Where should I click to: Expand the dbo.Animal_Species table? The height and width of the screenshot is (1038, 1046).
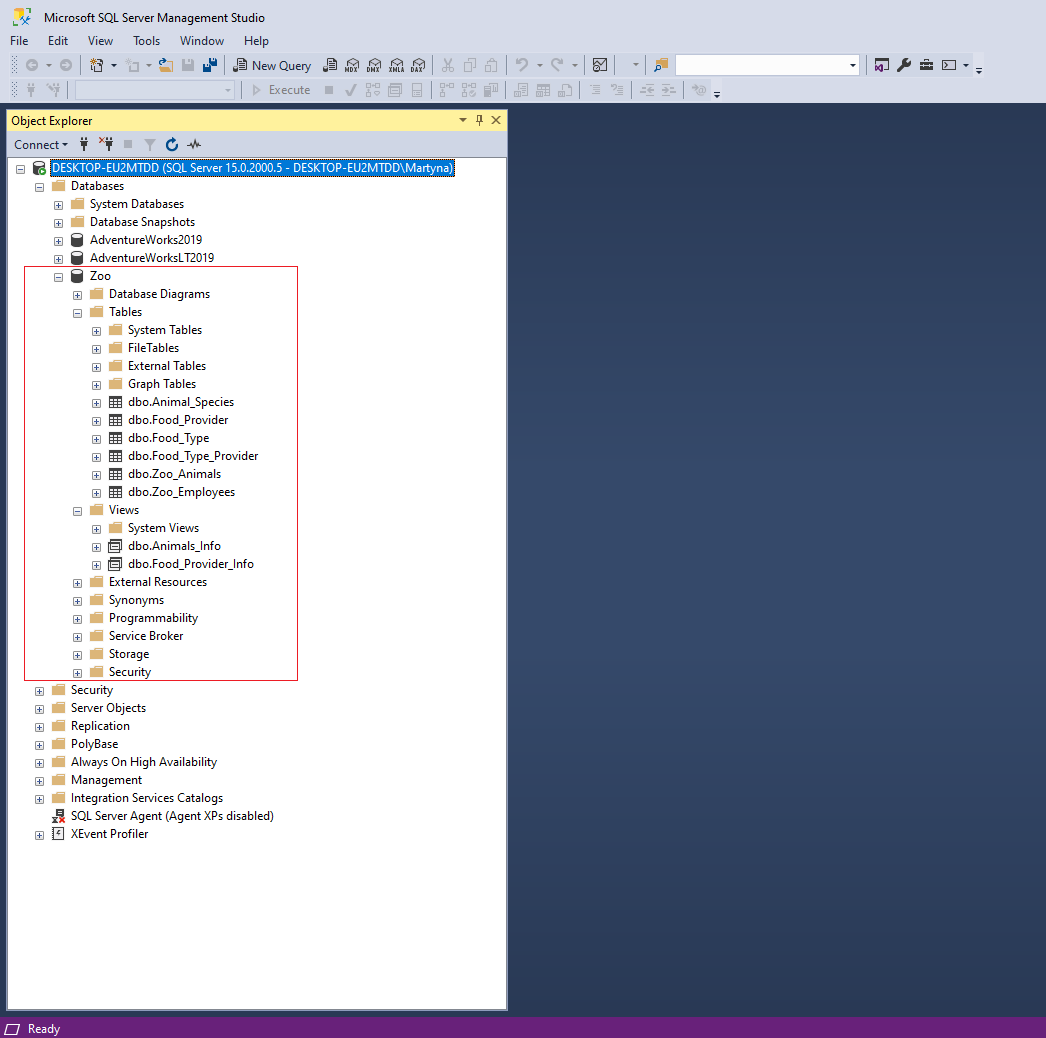tap(97, 403)
